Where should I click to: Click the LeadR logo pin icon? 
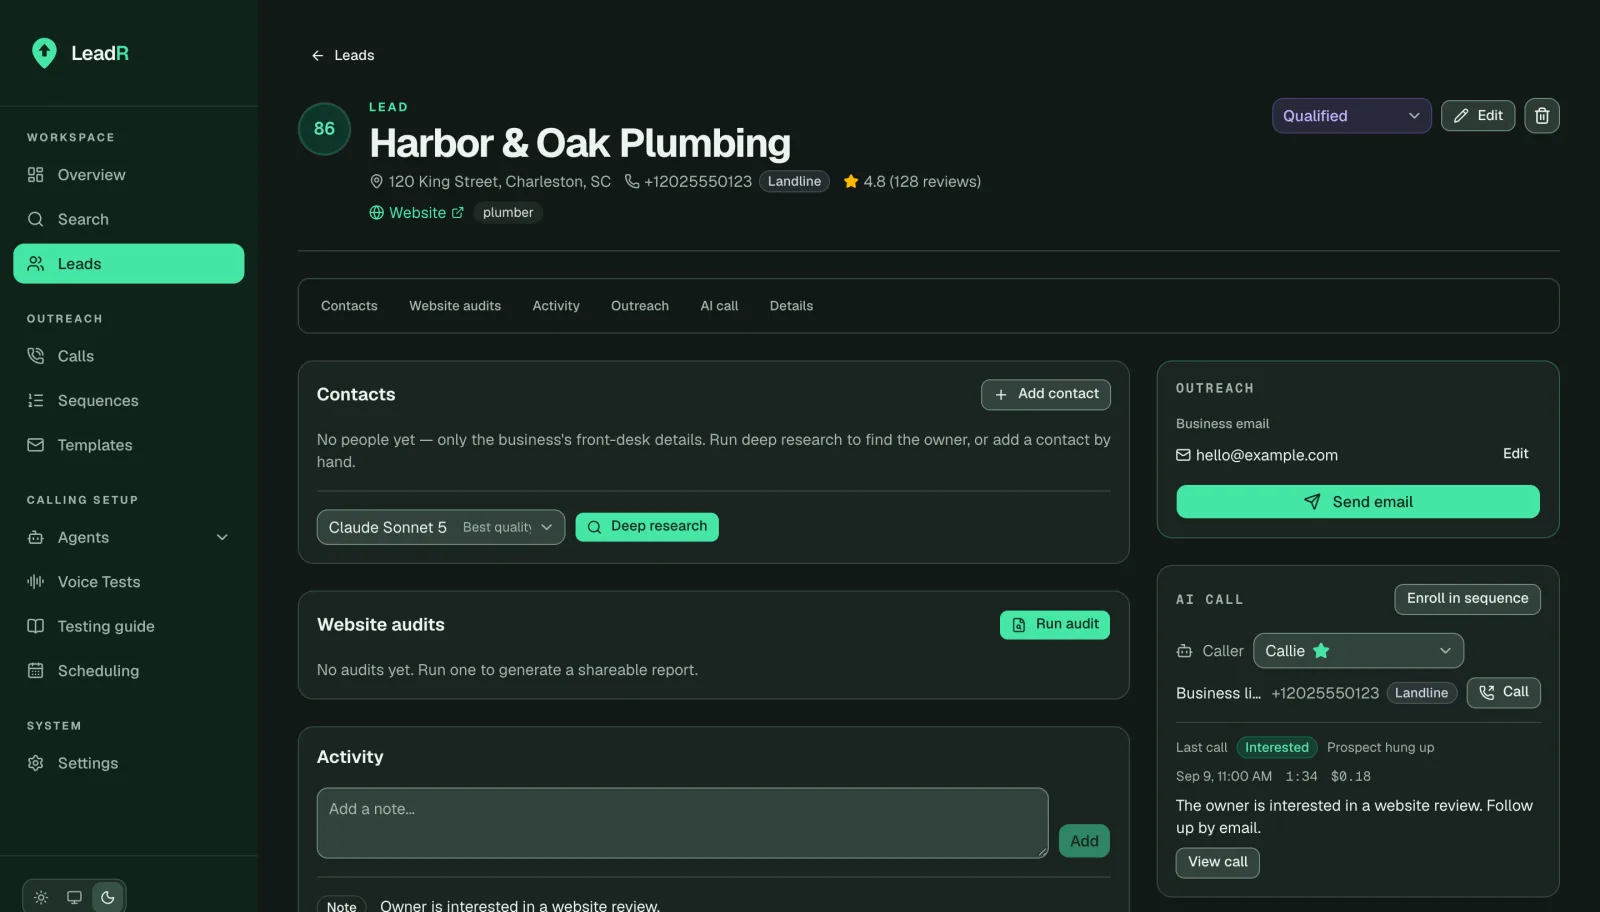[x=44, y=53]
